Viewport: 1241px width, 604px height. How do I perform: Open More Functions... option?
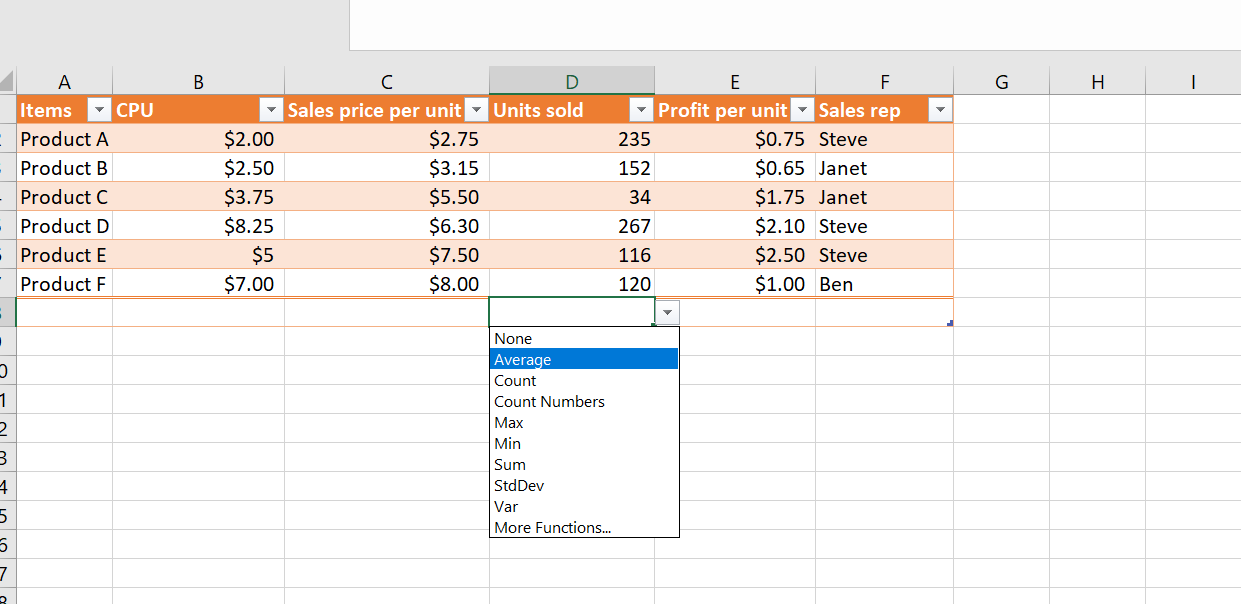tap(552, 528)
